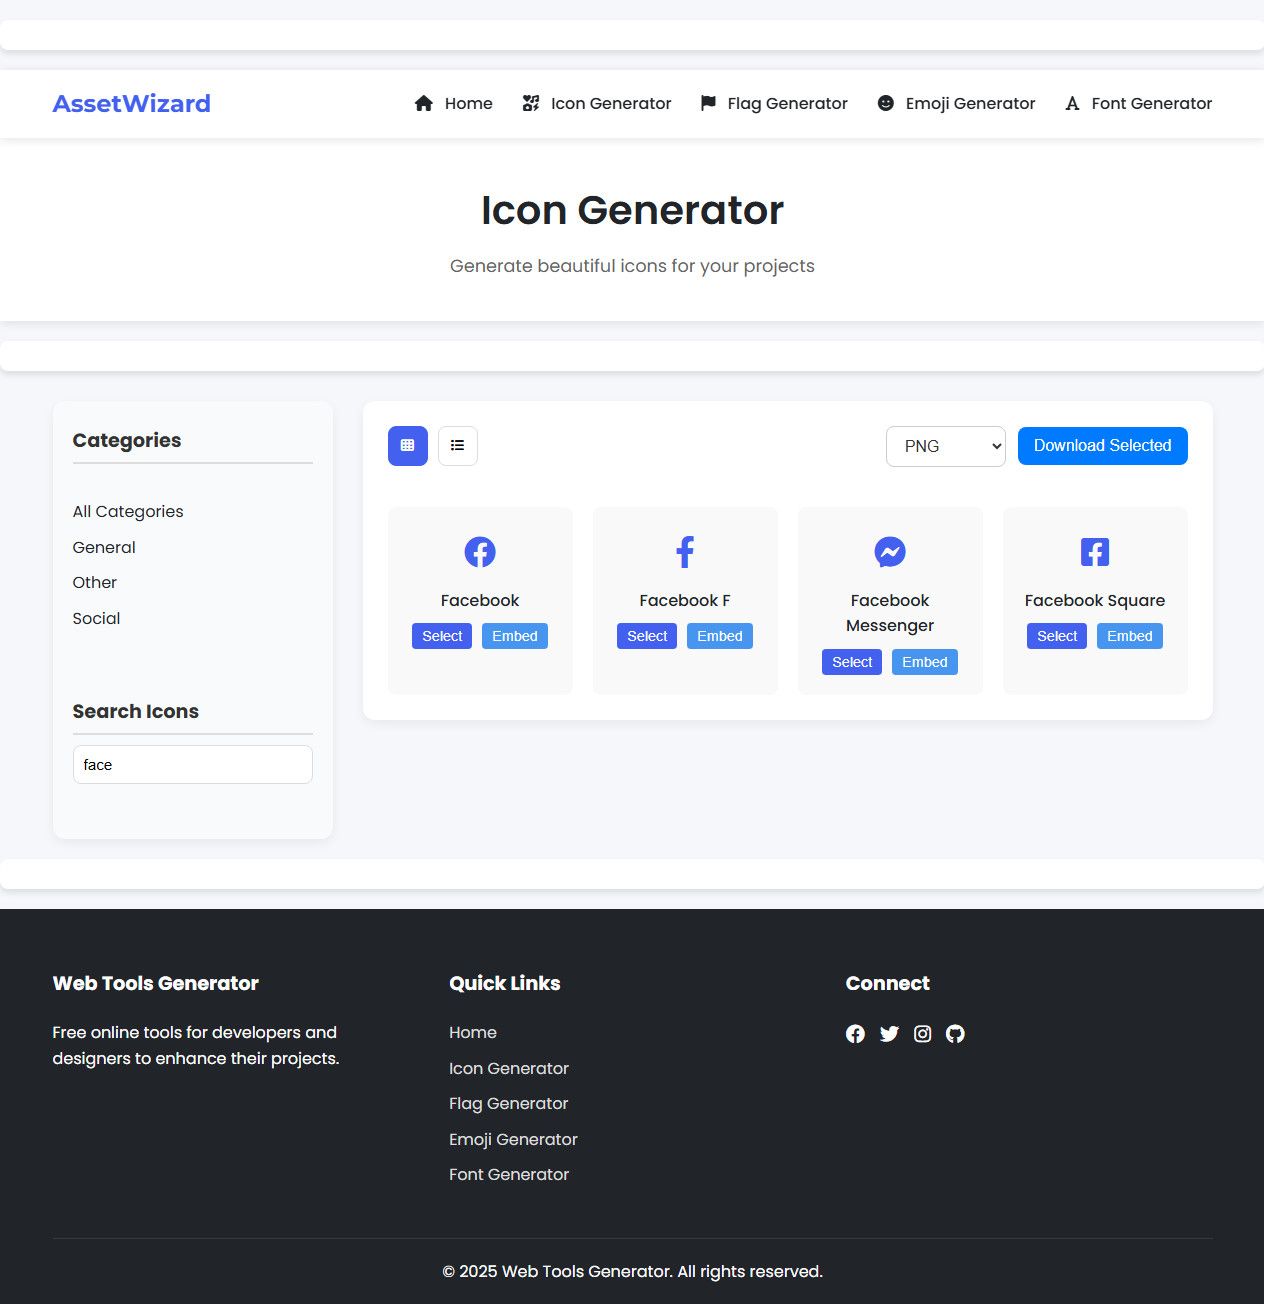Screen dimensions: 1264x1304
Task: Click the footer Font Generator link
Action: 509,1174
